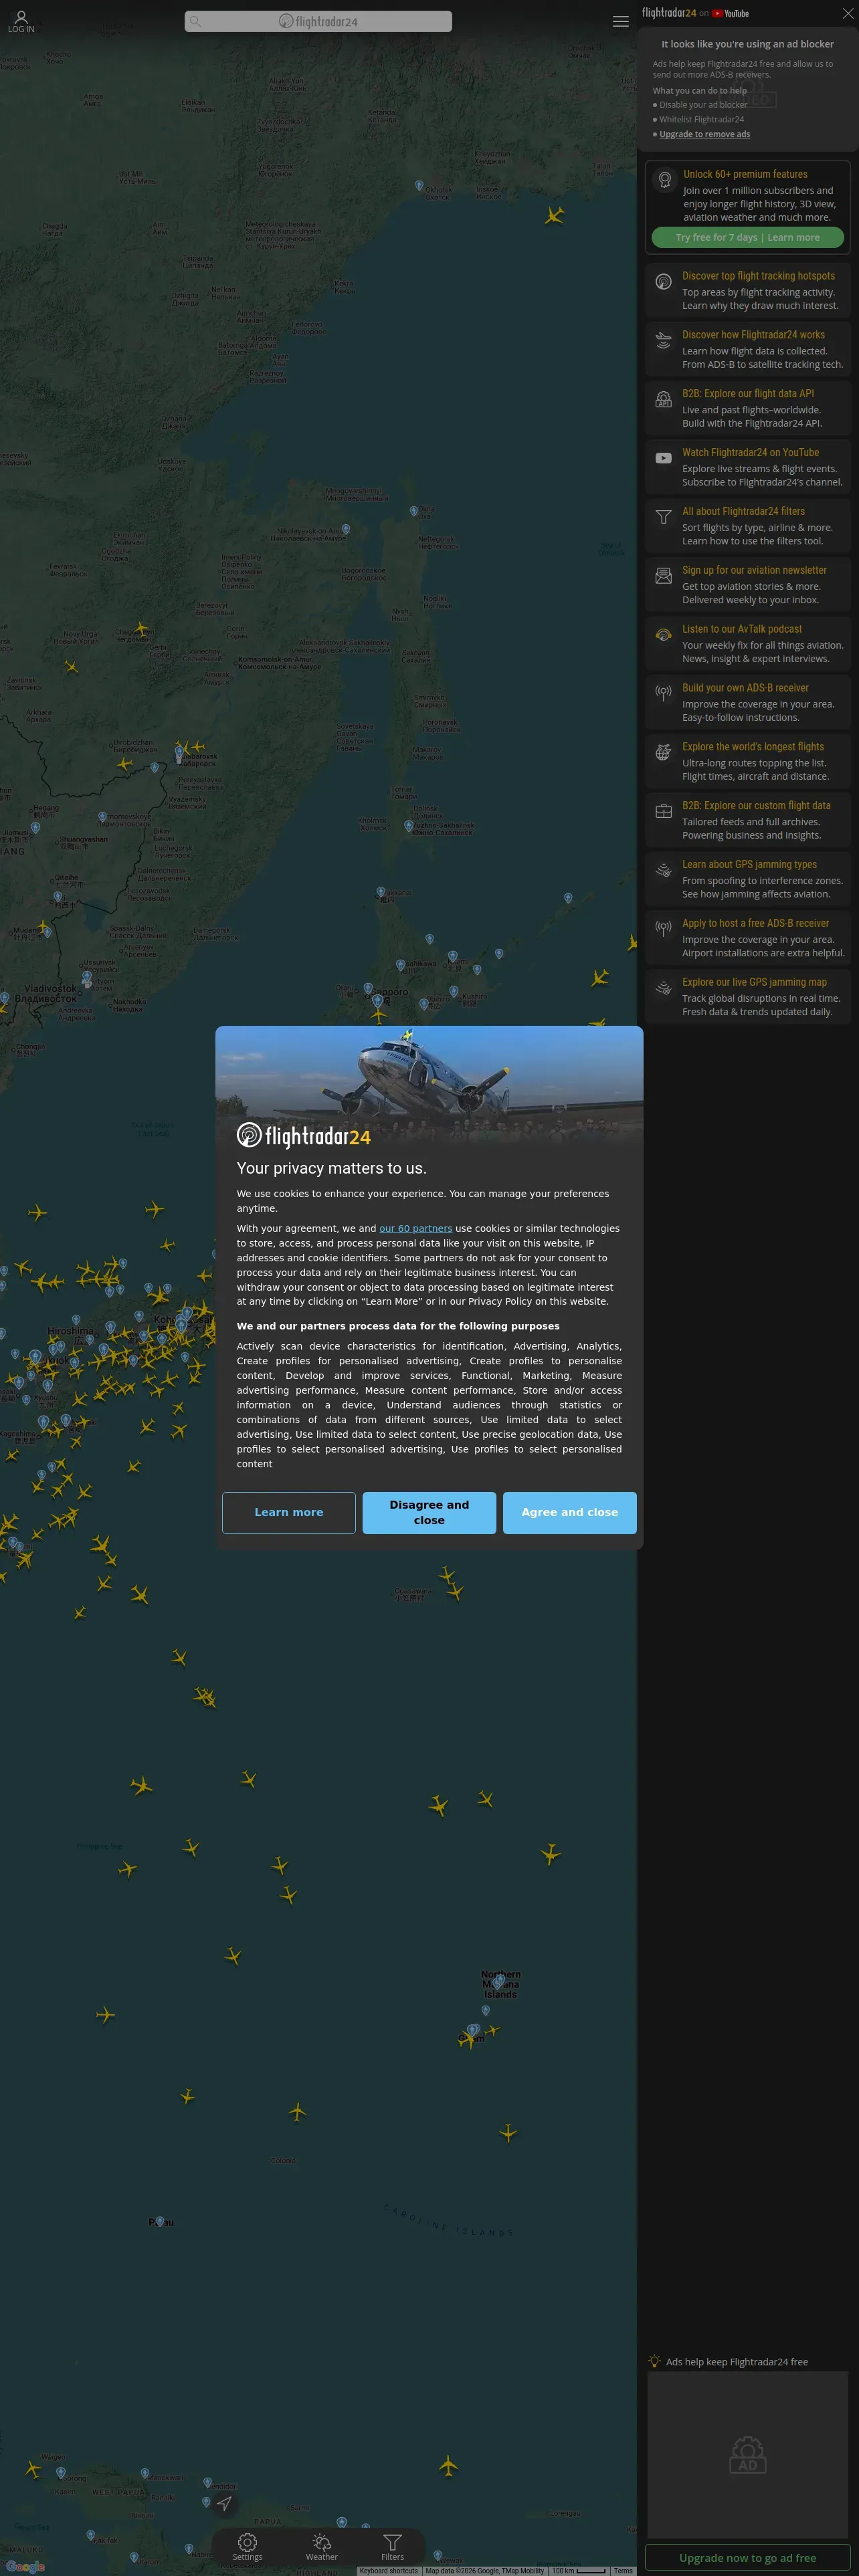Open the our 60 partners link
The width and height of the screenshot is (859, 2576).
(415, 1228)
